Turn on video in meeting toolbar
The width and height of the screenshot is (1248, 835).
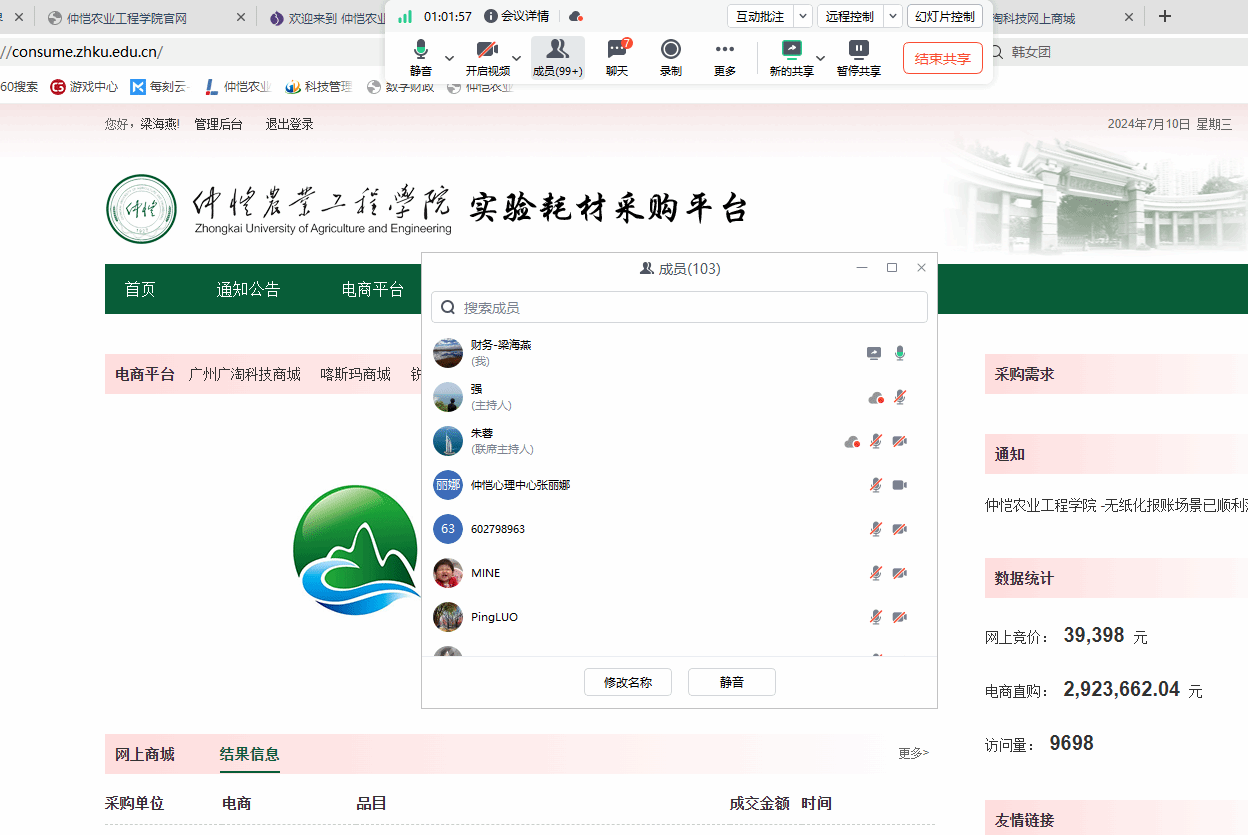click(487, 51)
